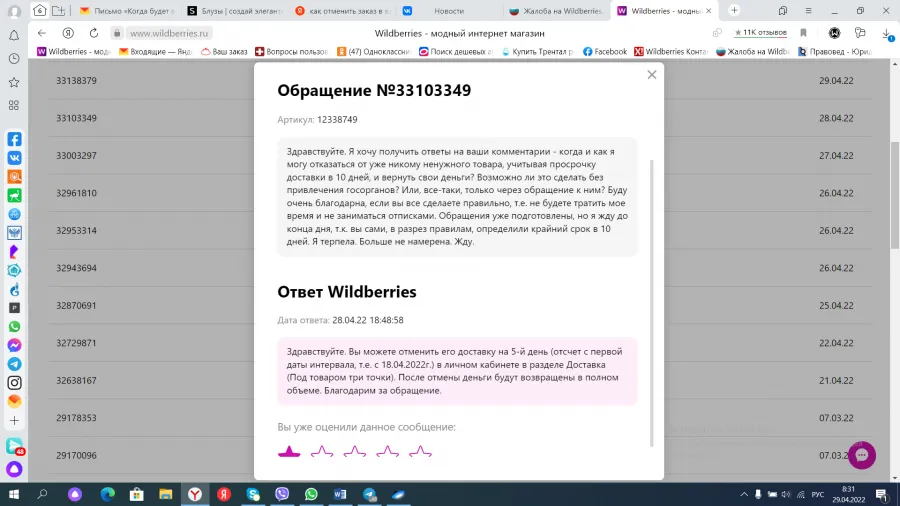
Task: Open Facebook bookmark in bookmarks bar
Action: 605,52
